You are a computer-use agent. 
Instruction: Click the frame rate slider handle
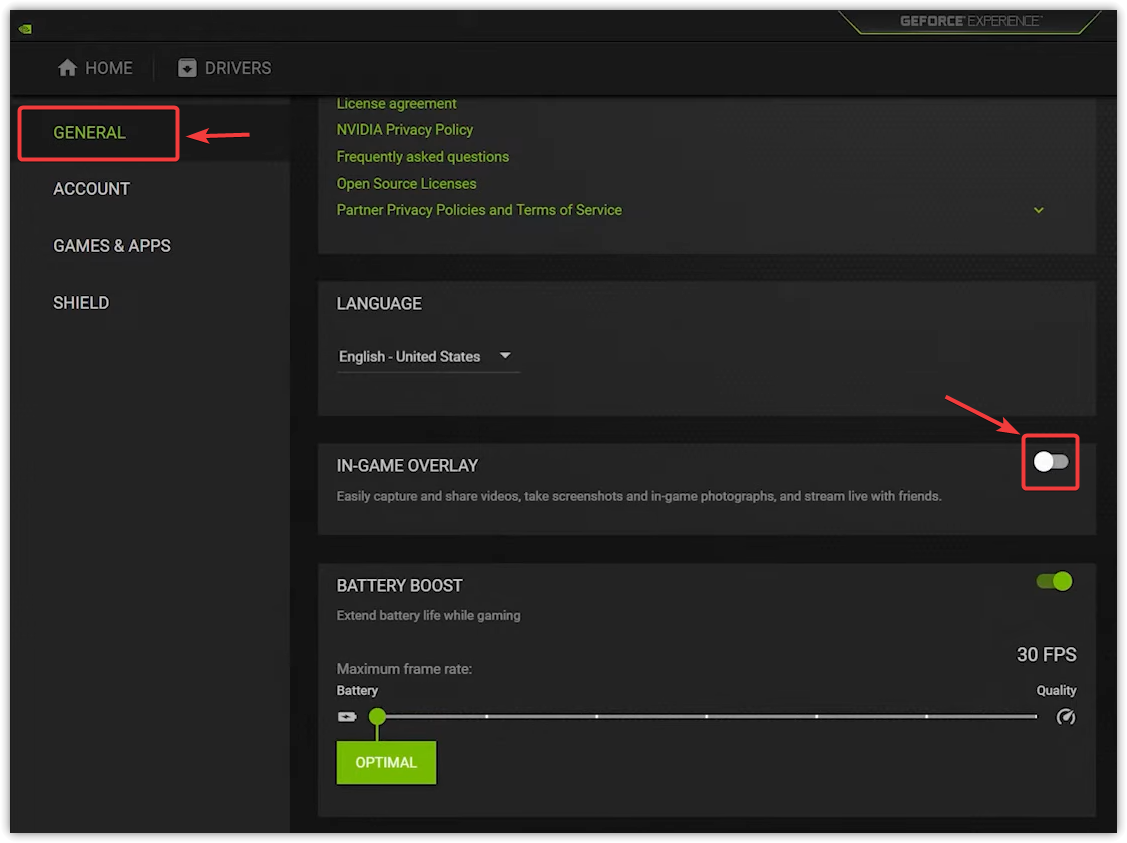[377, 716]
